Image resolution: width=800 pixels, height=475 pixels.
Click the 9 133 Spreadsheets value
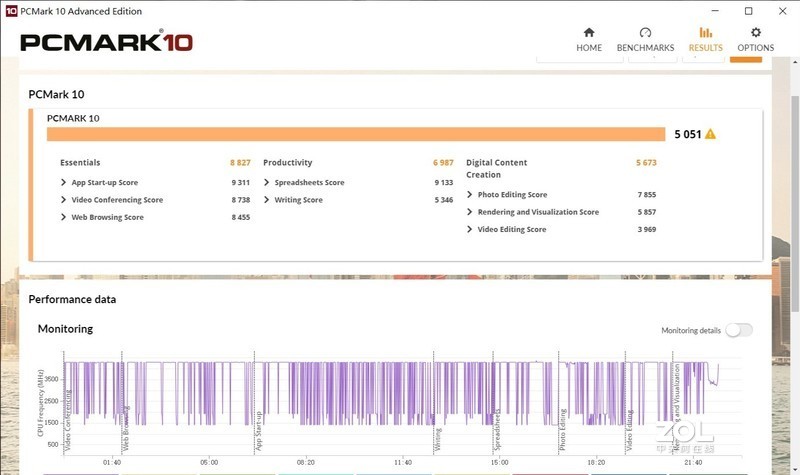pos(443,182)
